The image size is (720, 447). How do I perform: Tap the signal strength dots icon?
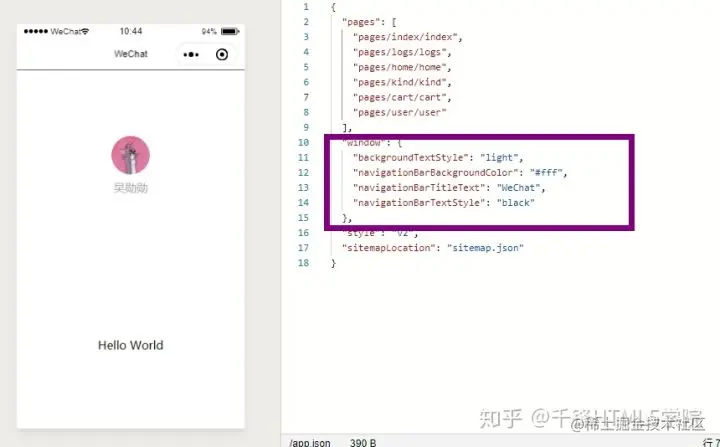36,31
